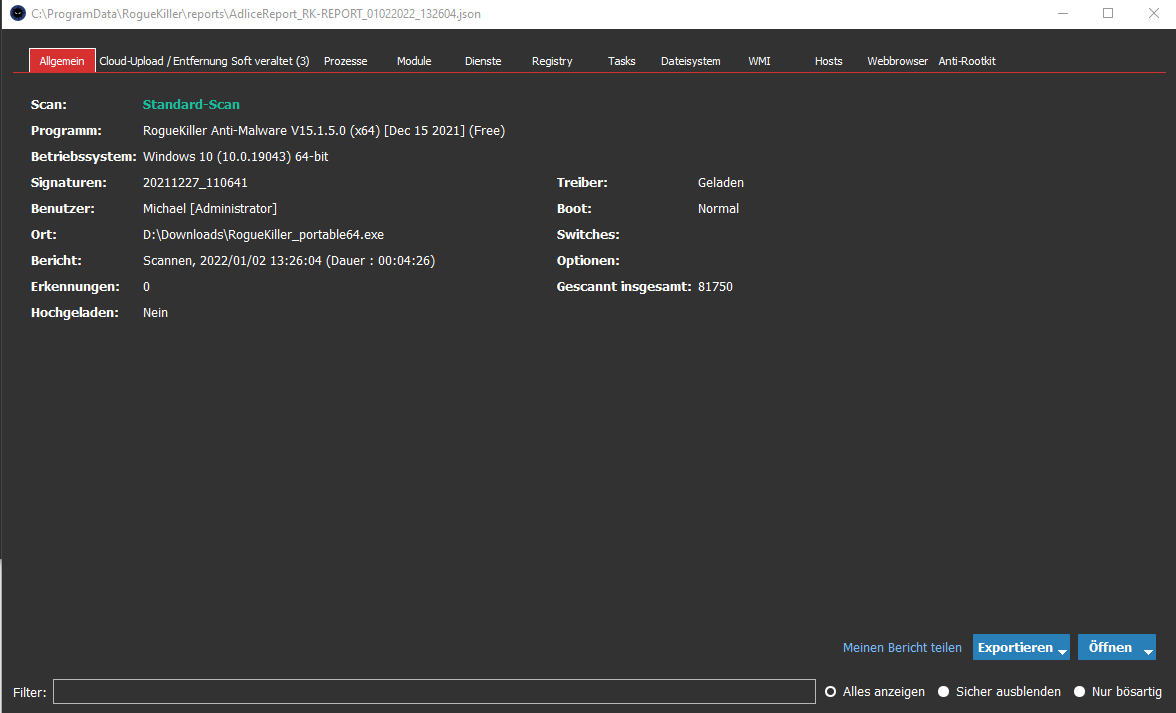Switch to the WMI tab
Screen dimensions: 1176x713
(759, 61)
